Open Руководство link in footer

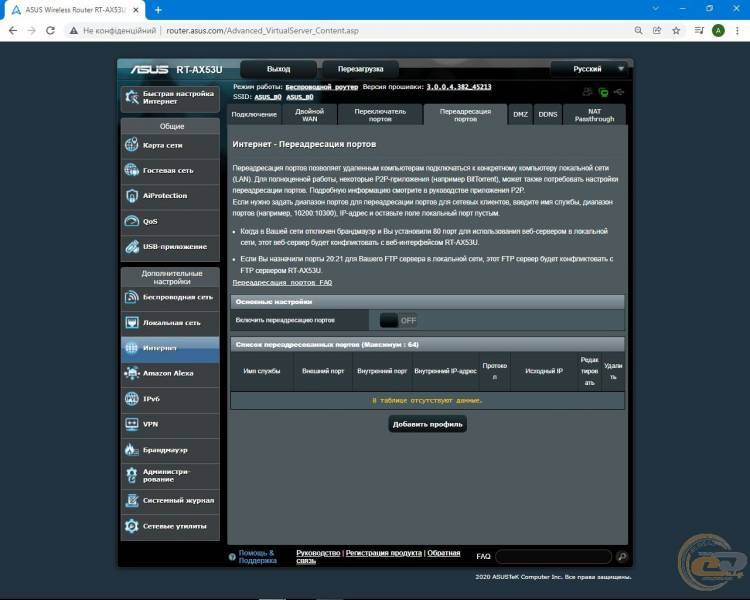click(318, 553)
